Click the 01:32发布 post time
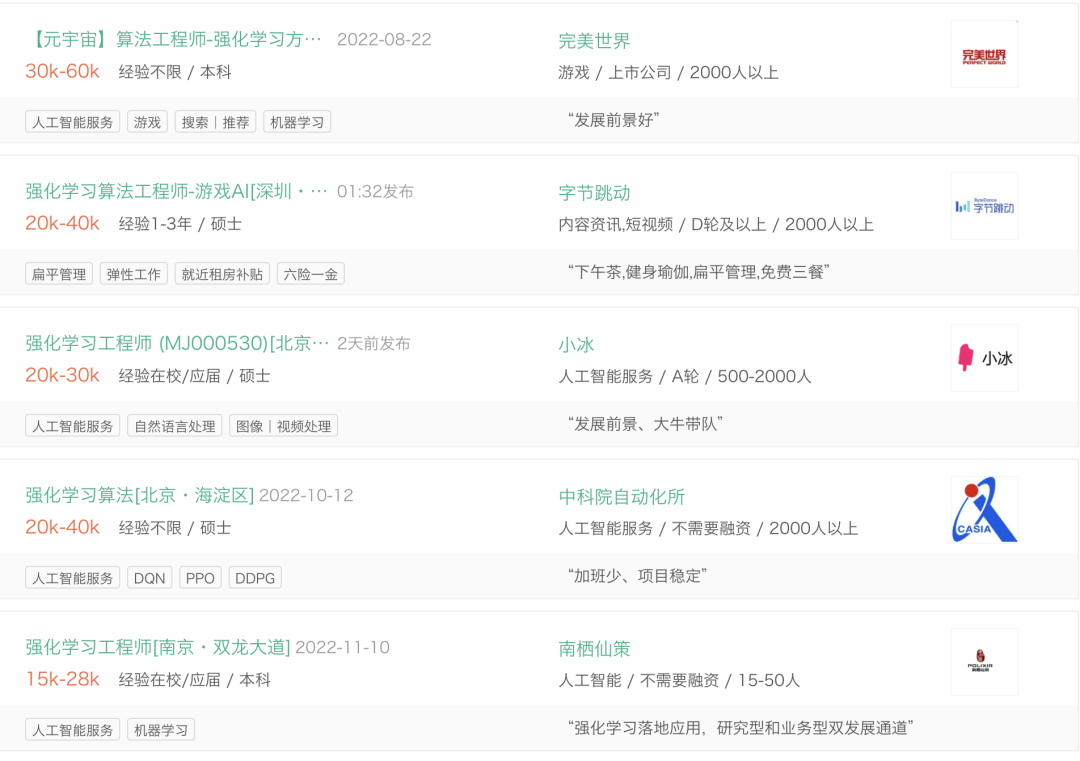The height and width of the screenshot is (761, 1080). coord(375,191)
